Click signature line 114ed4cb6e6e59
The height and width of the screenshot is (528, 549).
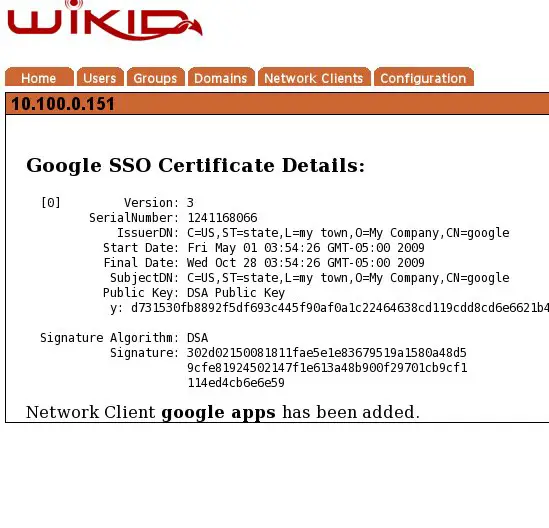click(236, 383)
